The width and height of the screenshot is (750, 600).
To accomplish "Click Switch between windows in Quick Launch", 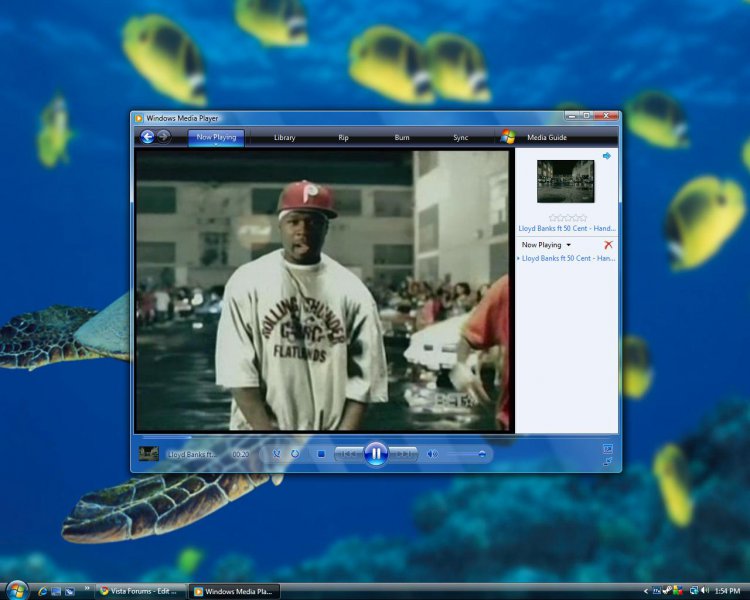I will click(70, 591).
